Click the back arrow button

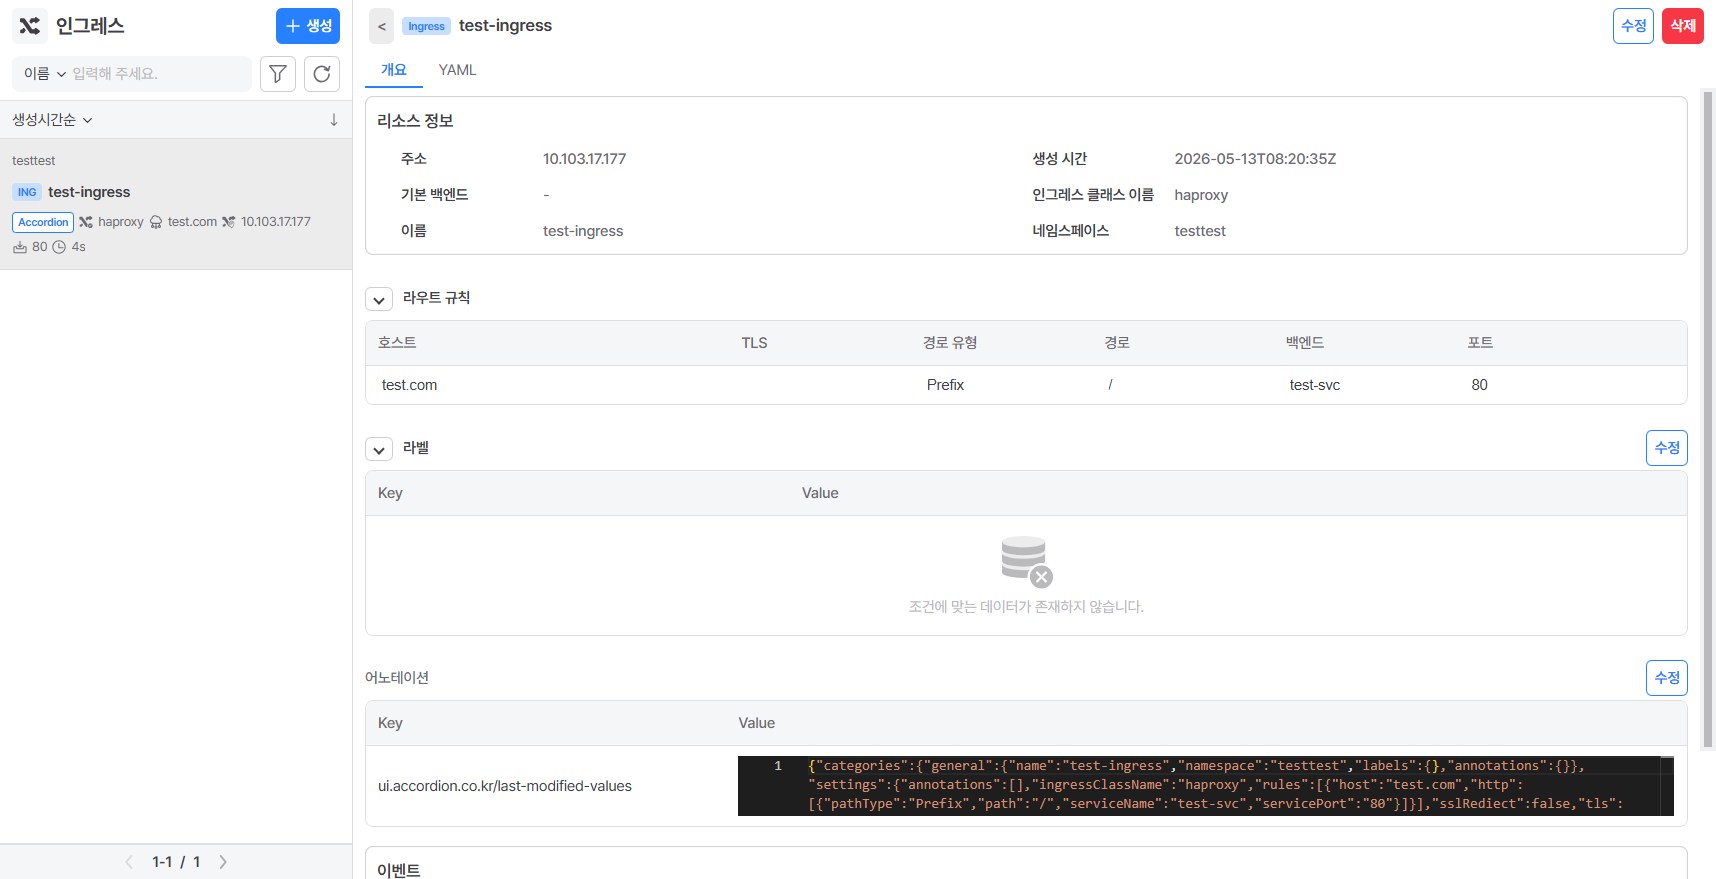(x=382, y=26)
